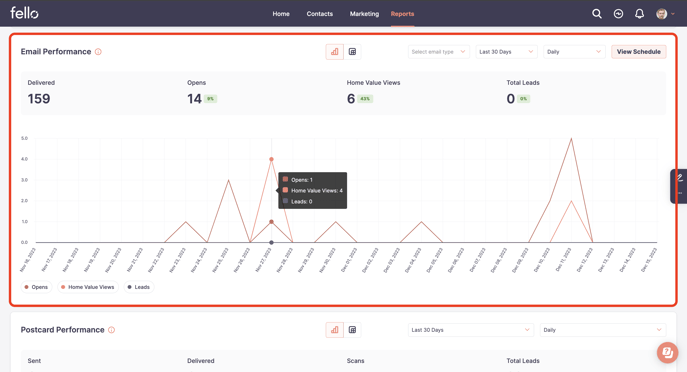This screenshot has height=372, width=687.
Task: Click the Postcard Performance heading
Action: (x=63, y=330)
